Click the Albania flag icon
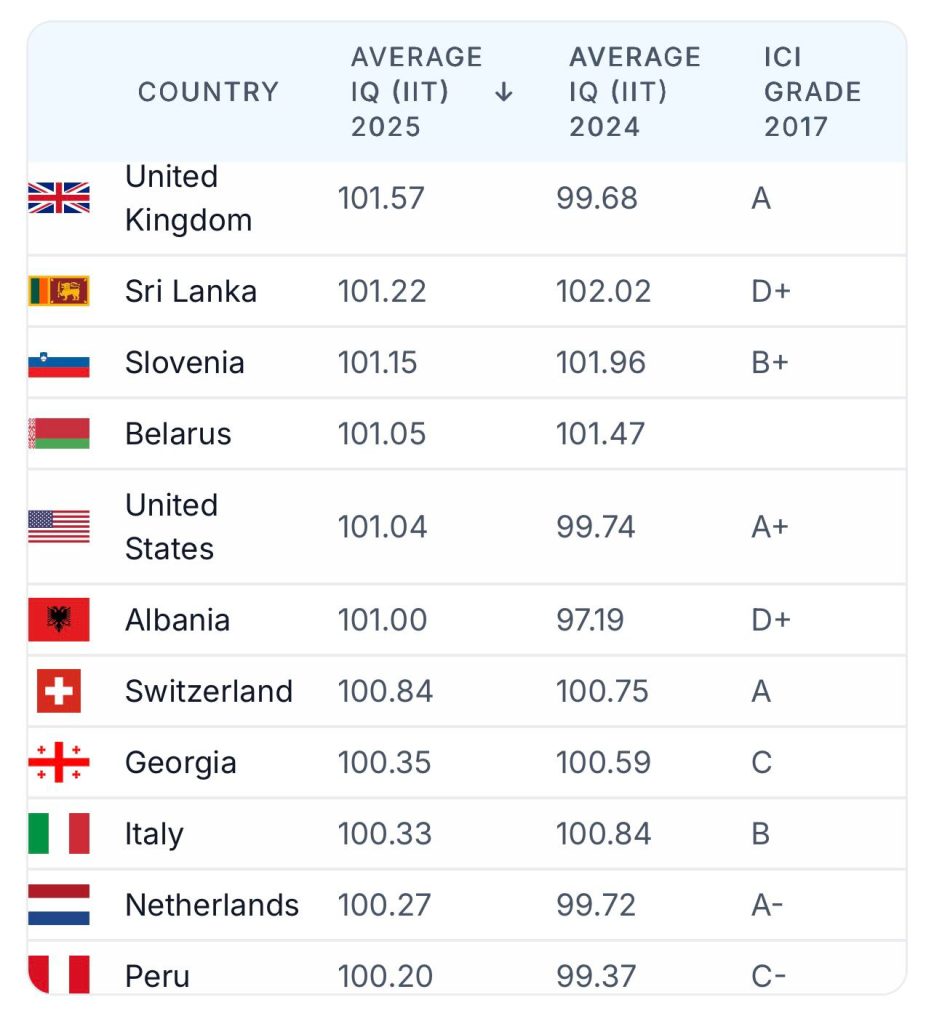Viewport: 934px width, 1024px height. (59, 619)
